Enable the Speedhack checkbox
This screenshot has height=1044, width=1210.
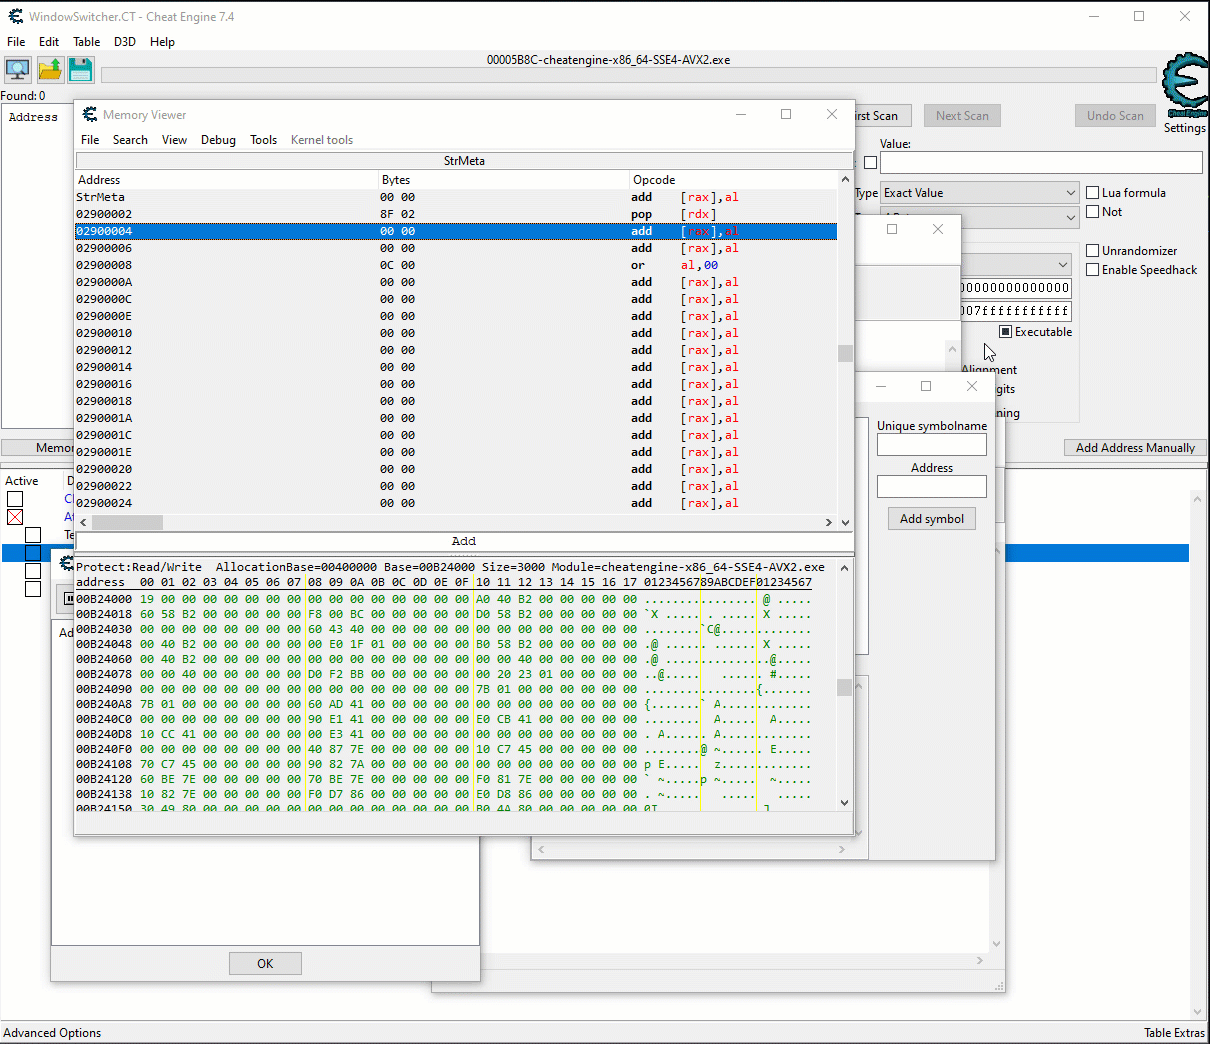click(x=1093, y=270)
